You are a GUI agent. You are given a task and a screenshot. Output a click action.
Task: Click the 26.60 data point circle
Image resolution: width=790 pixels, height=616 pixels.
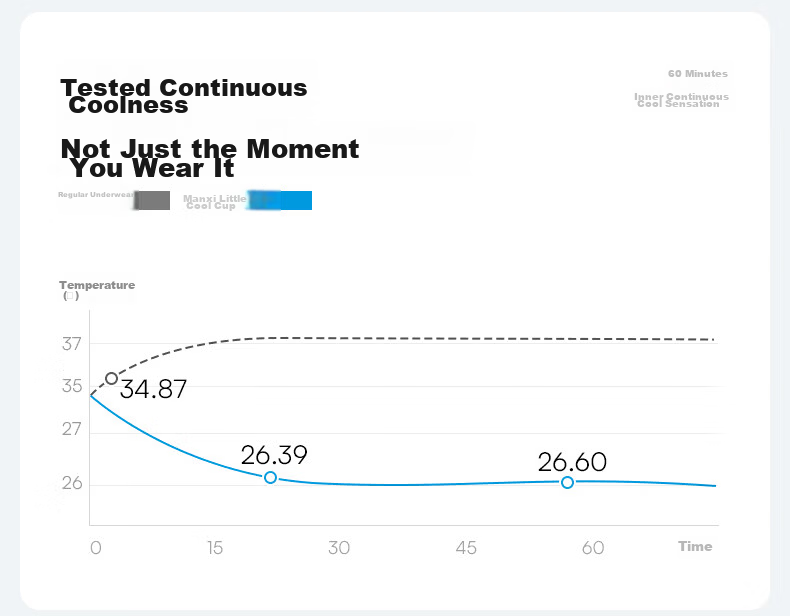coord(567,483)
